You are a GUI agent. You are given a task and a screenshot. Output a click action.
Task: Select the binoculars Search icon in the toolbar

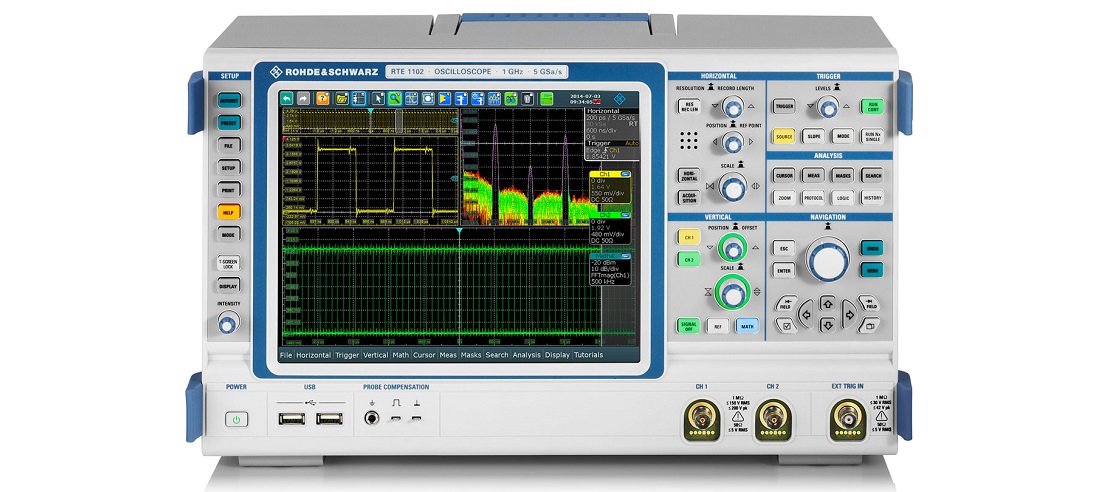511,98
